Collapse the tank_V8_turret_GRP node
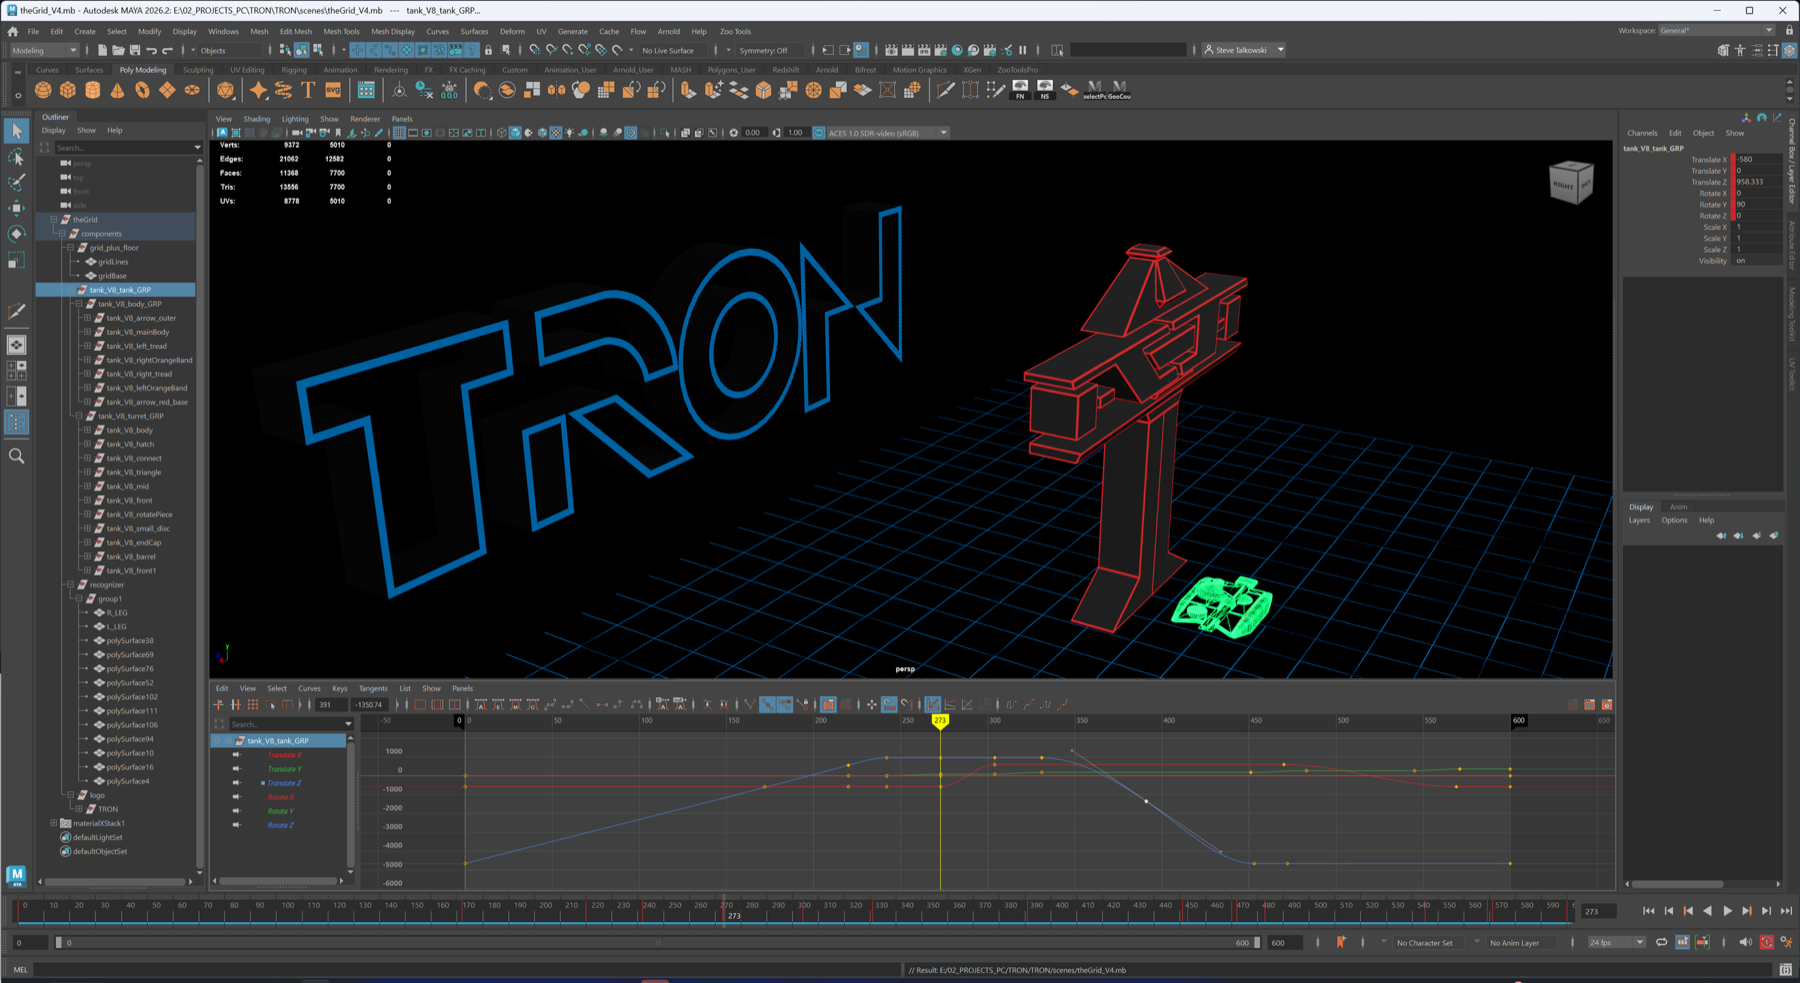1800x983 pixels. (79, 416)
